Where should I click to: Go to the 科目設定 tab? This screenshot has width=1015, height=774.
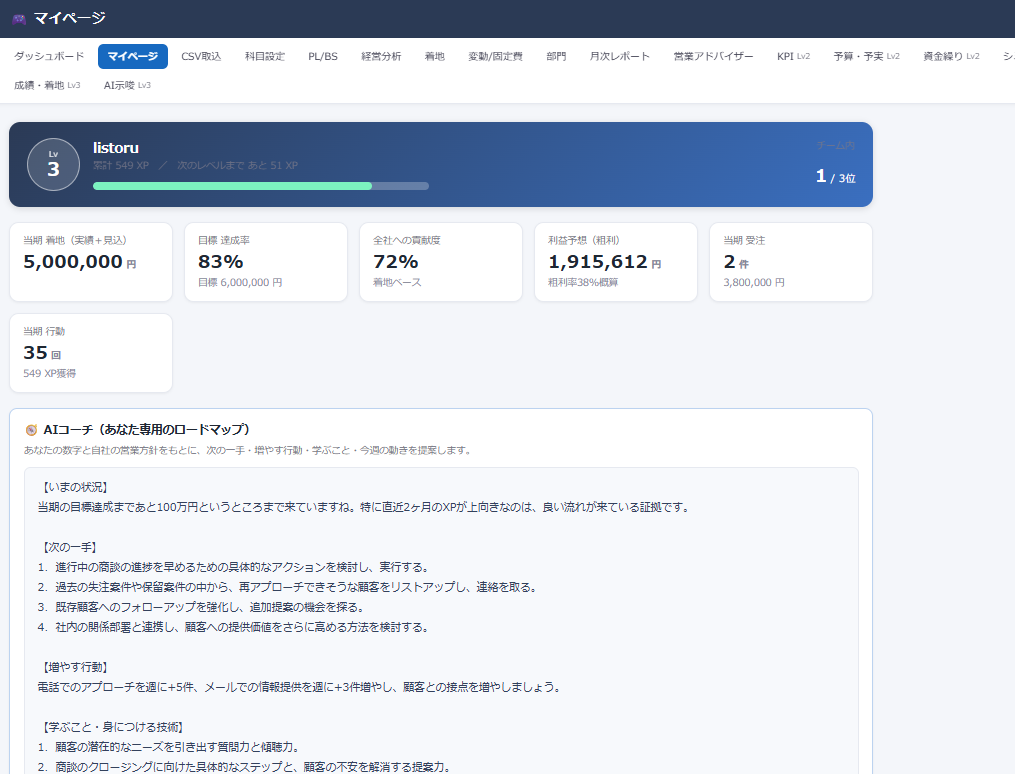[265, 56]
